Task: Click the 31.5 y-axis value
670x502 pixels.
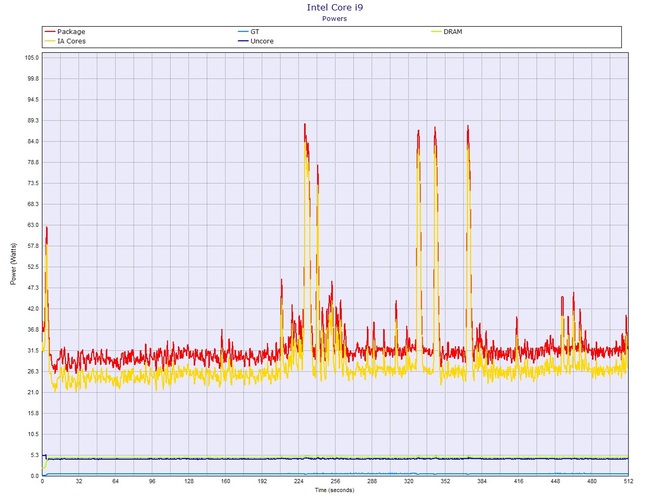Action: point(33,350)
